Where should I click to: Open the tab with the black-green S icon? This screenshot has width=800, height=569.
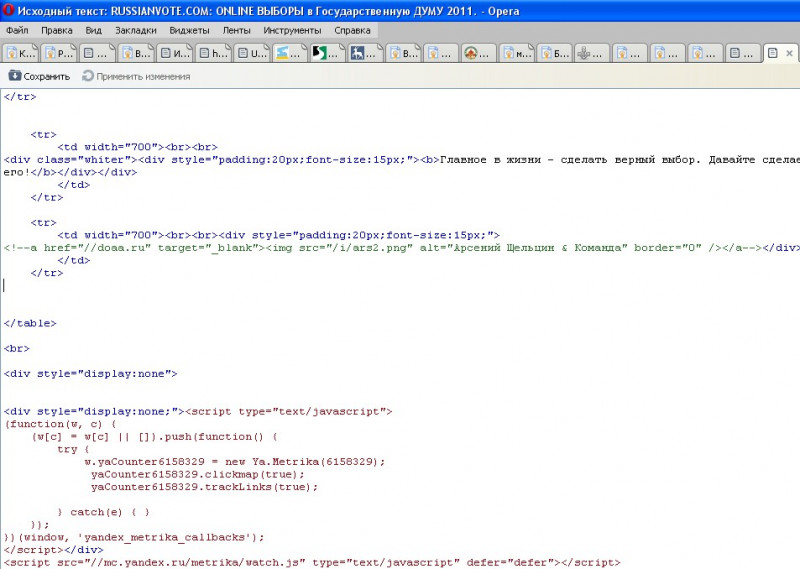[x=329, y=53]
